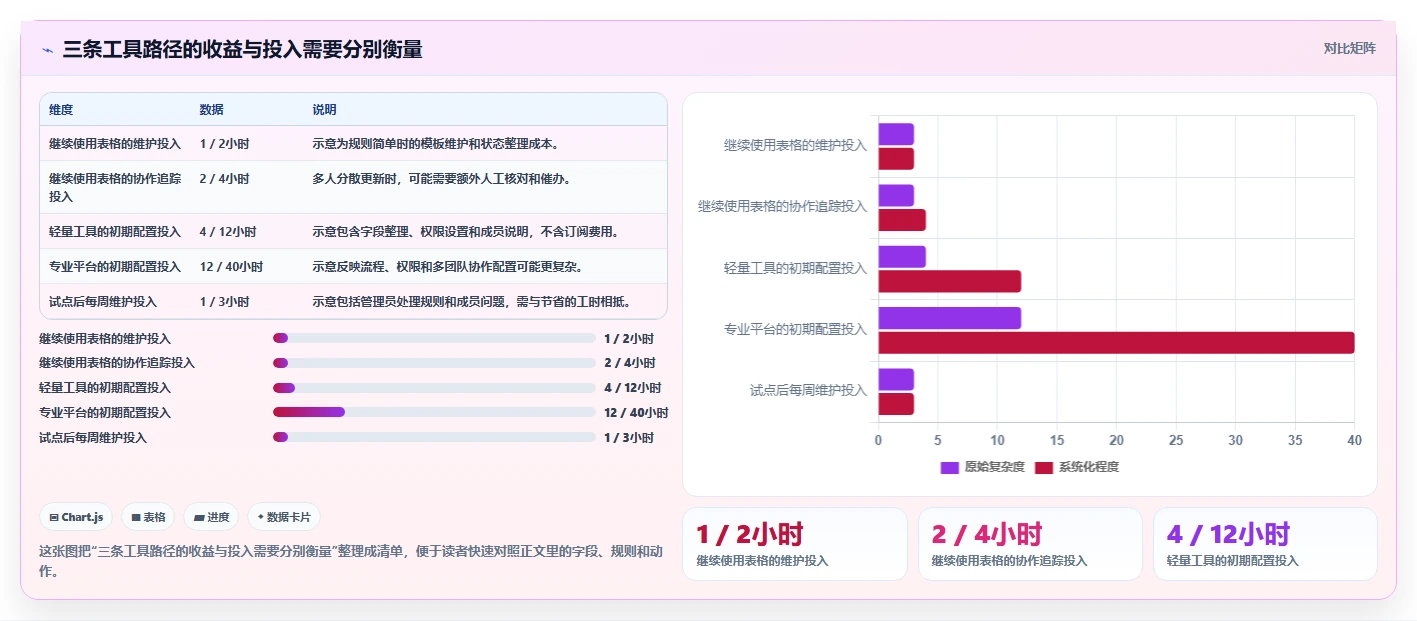Click the red 系统化程度 legend swatch

coord(1044,467)
